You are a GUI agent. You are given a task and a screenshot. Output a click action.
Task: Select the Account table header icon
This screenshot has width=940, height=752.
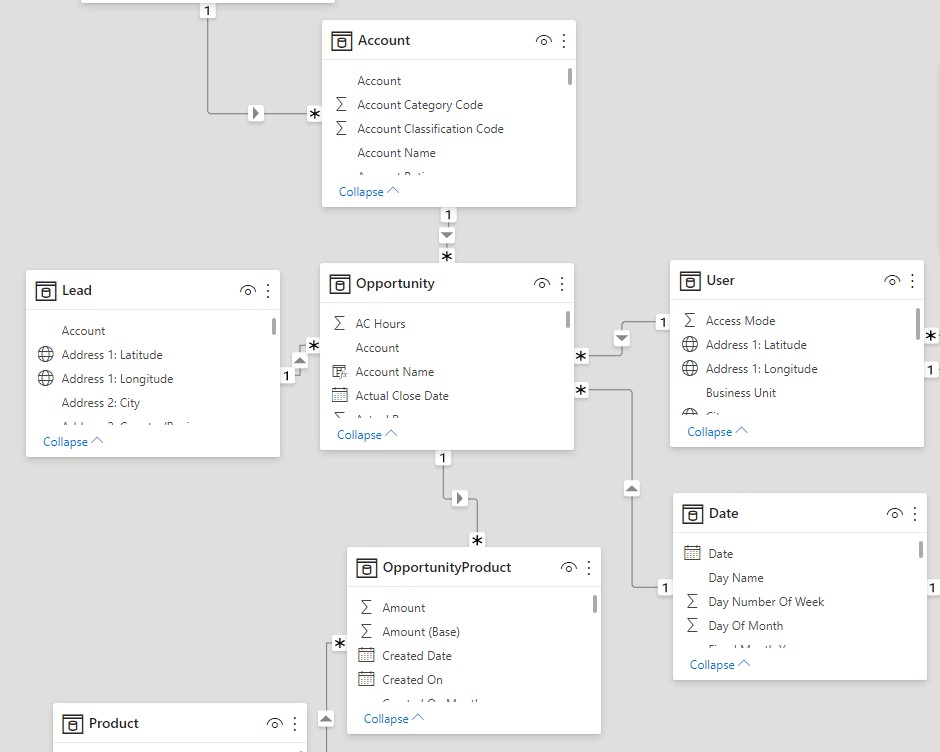tap(340, 40)
